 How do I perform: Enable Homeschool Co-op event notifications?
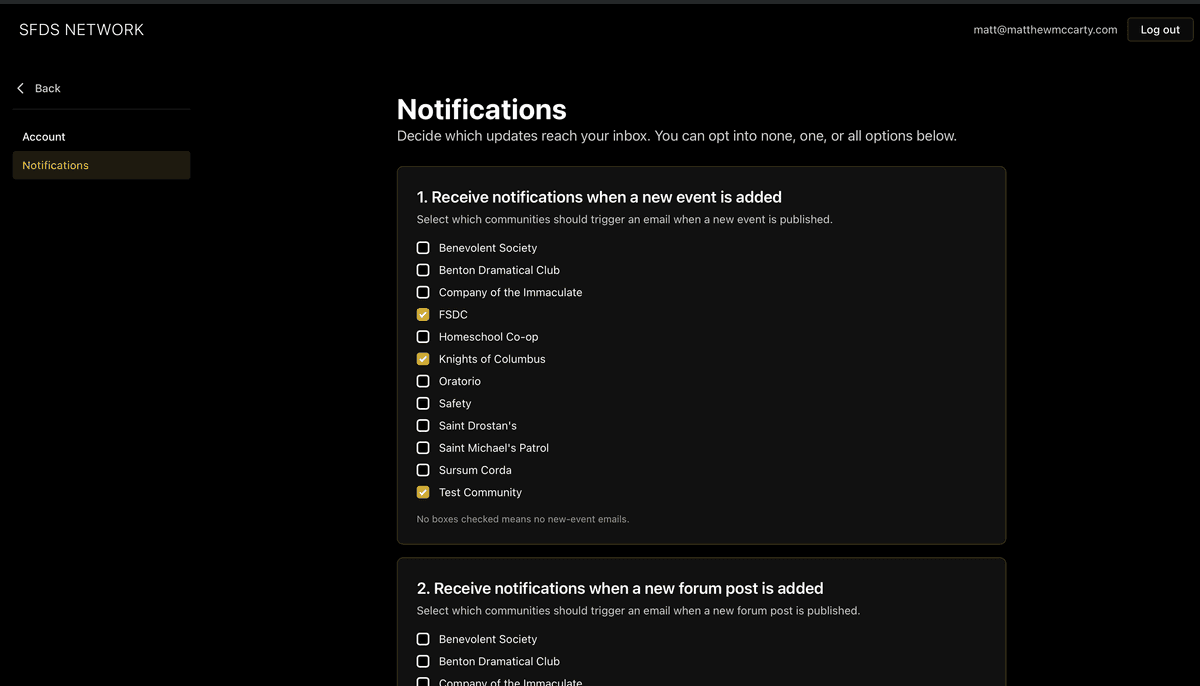point(422,336)
